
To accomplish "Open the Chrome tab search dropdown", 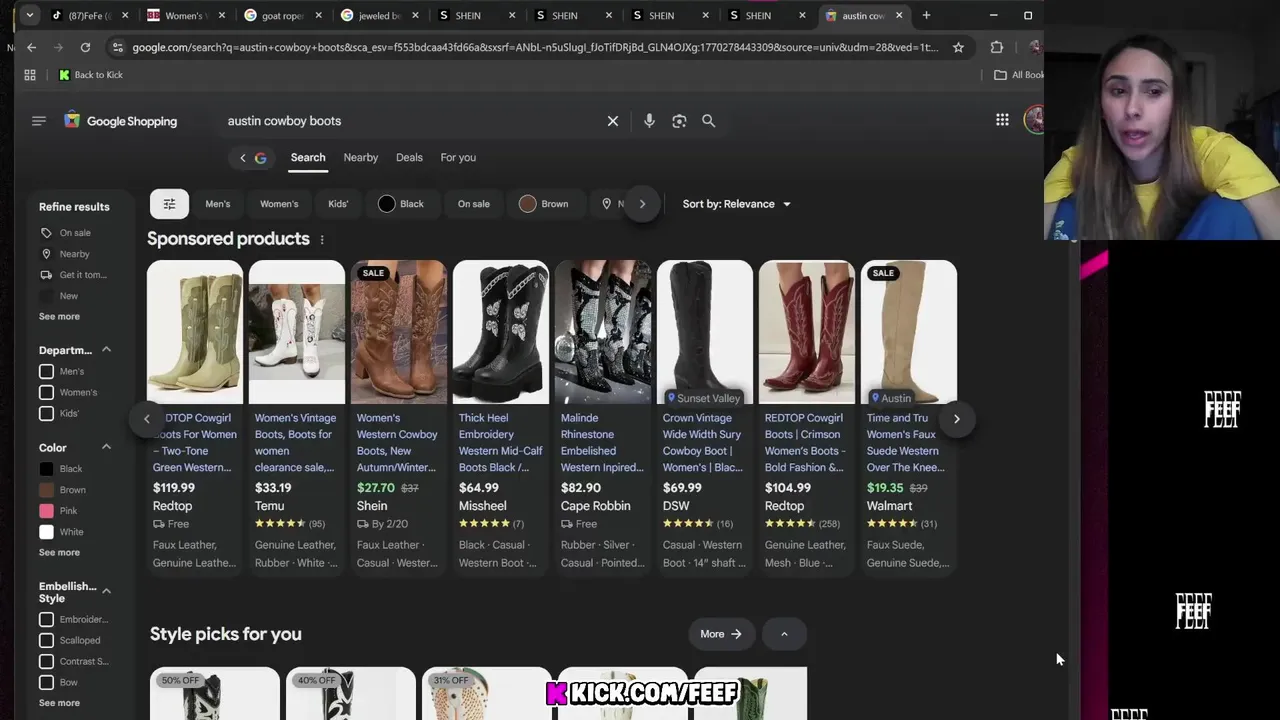I will tap(30, 15).
